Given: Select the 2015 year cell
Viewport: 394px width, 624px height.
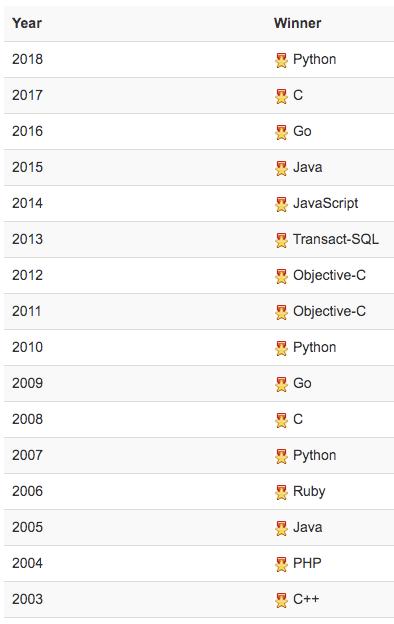Looking at the screenshot, I should (27, 167).
